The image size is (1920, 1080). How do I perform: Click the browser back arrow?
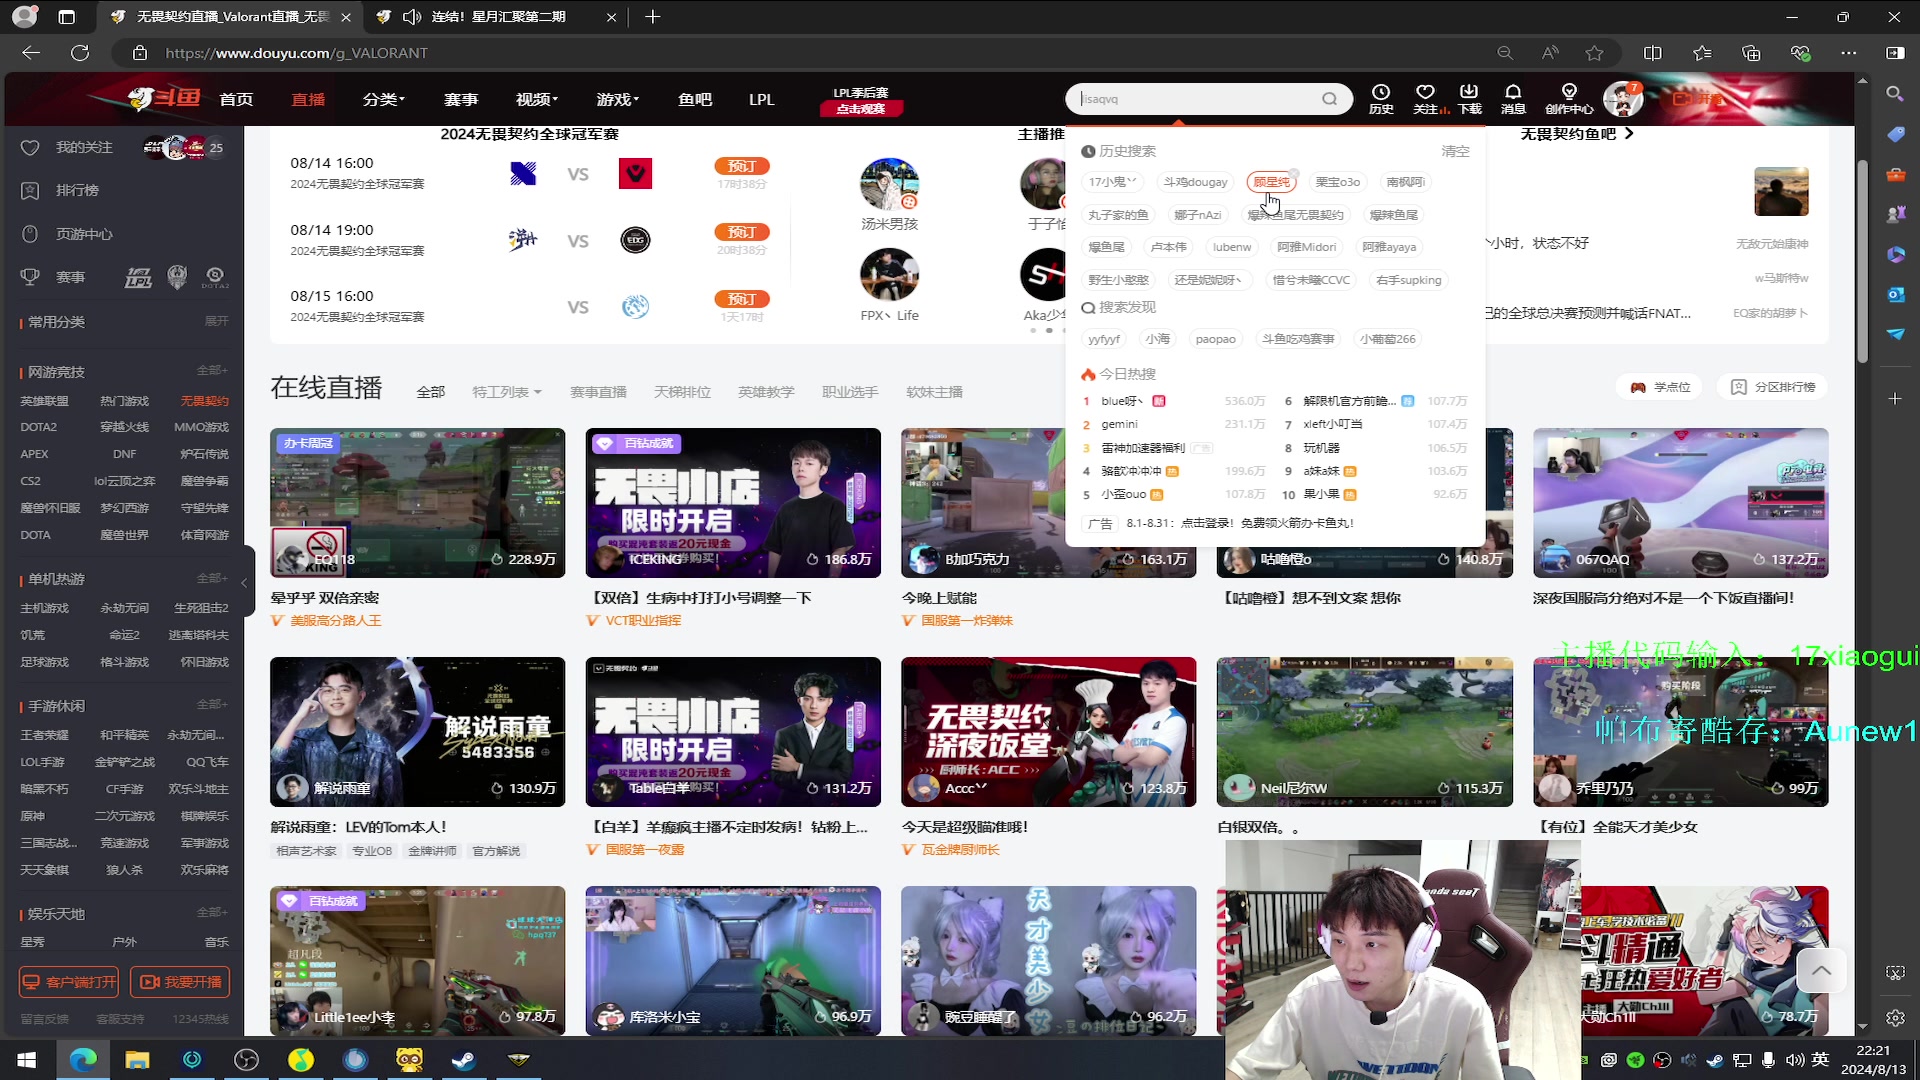[x=31, y=53]
